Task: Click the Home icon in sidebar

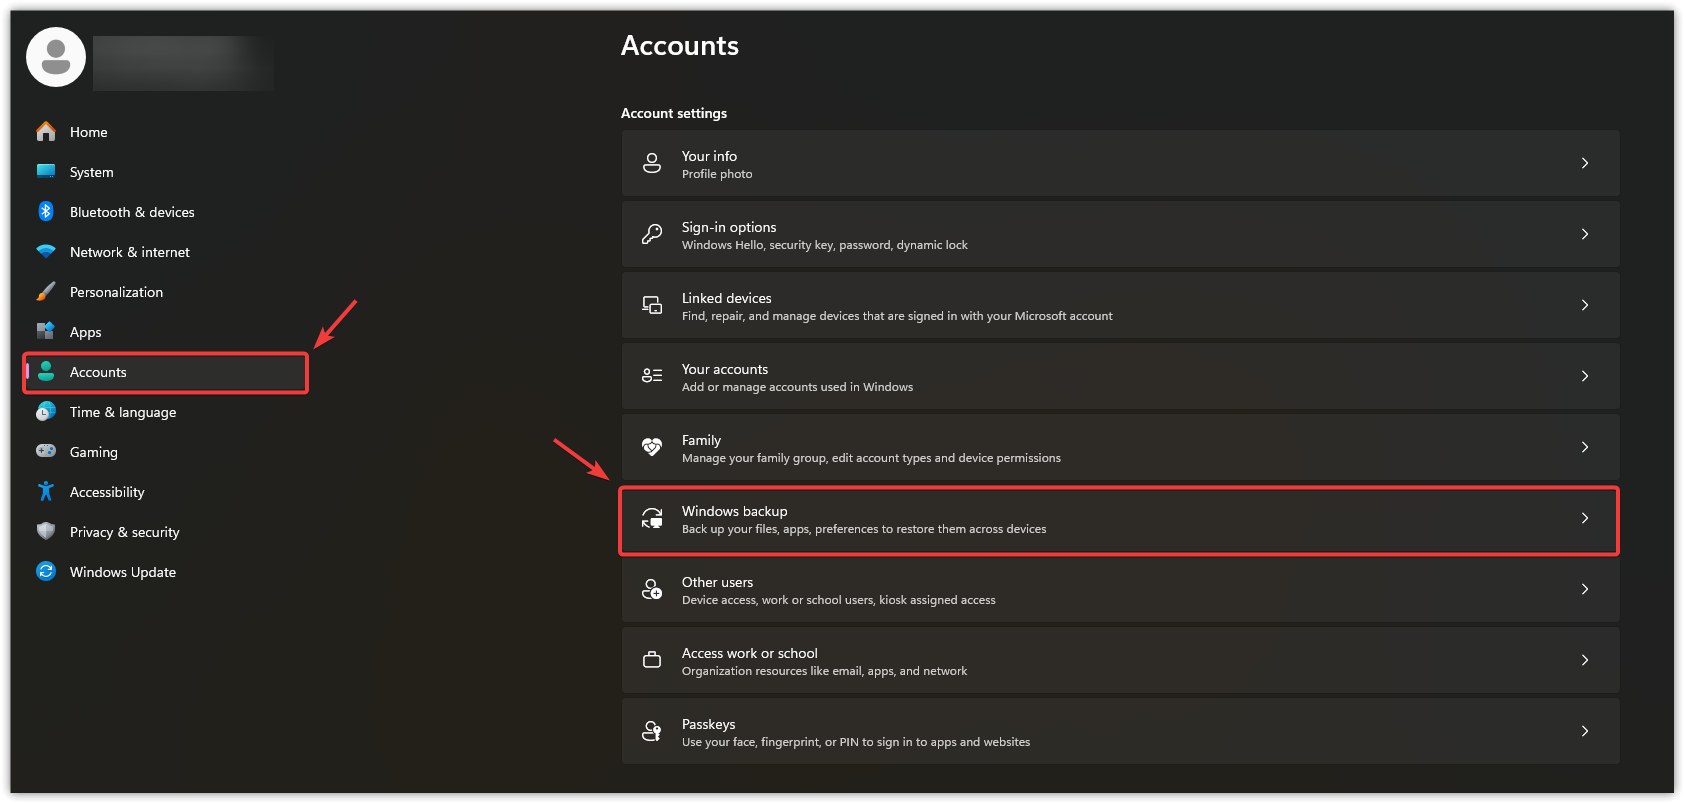Action: click(46, 132)
